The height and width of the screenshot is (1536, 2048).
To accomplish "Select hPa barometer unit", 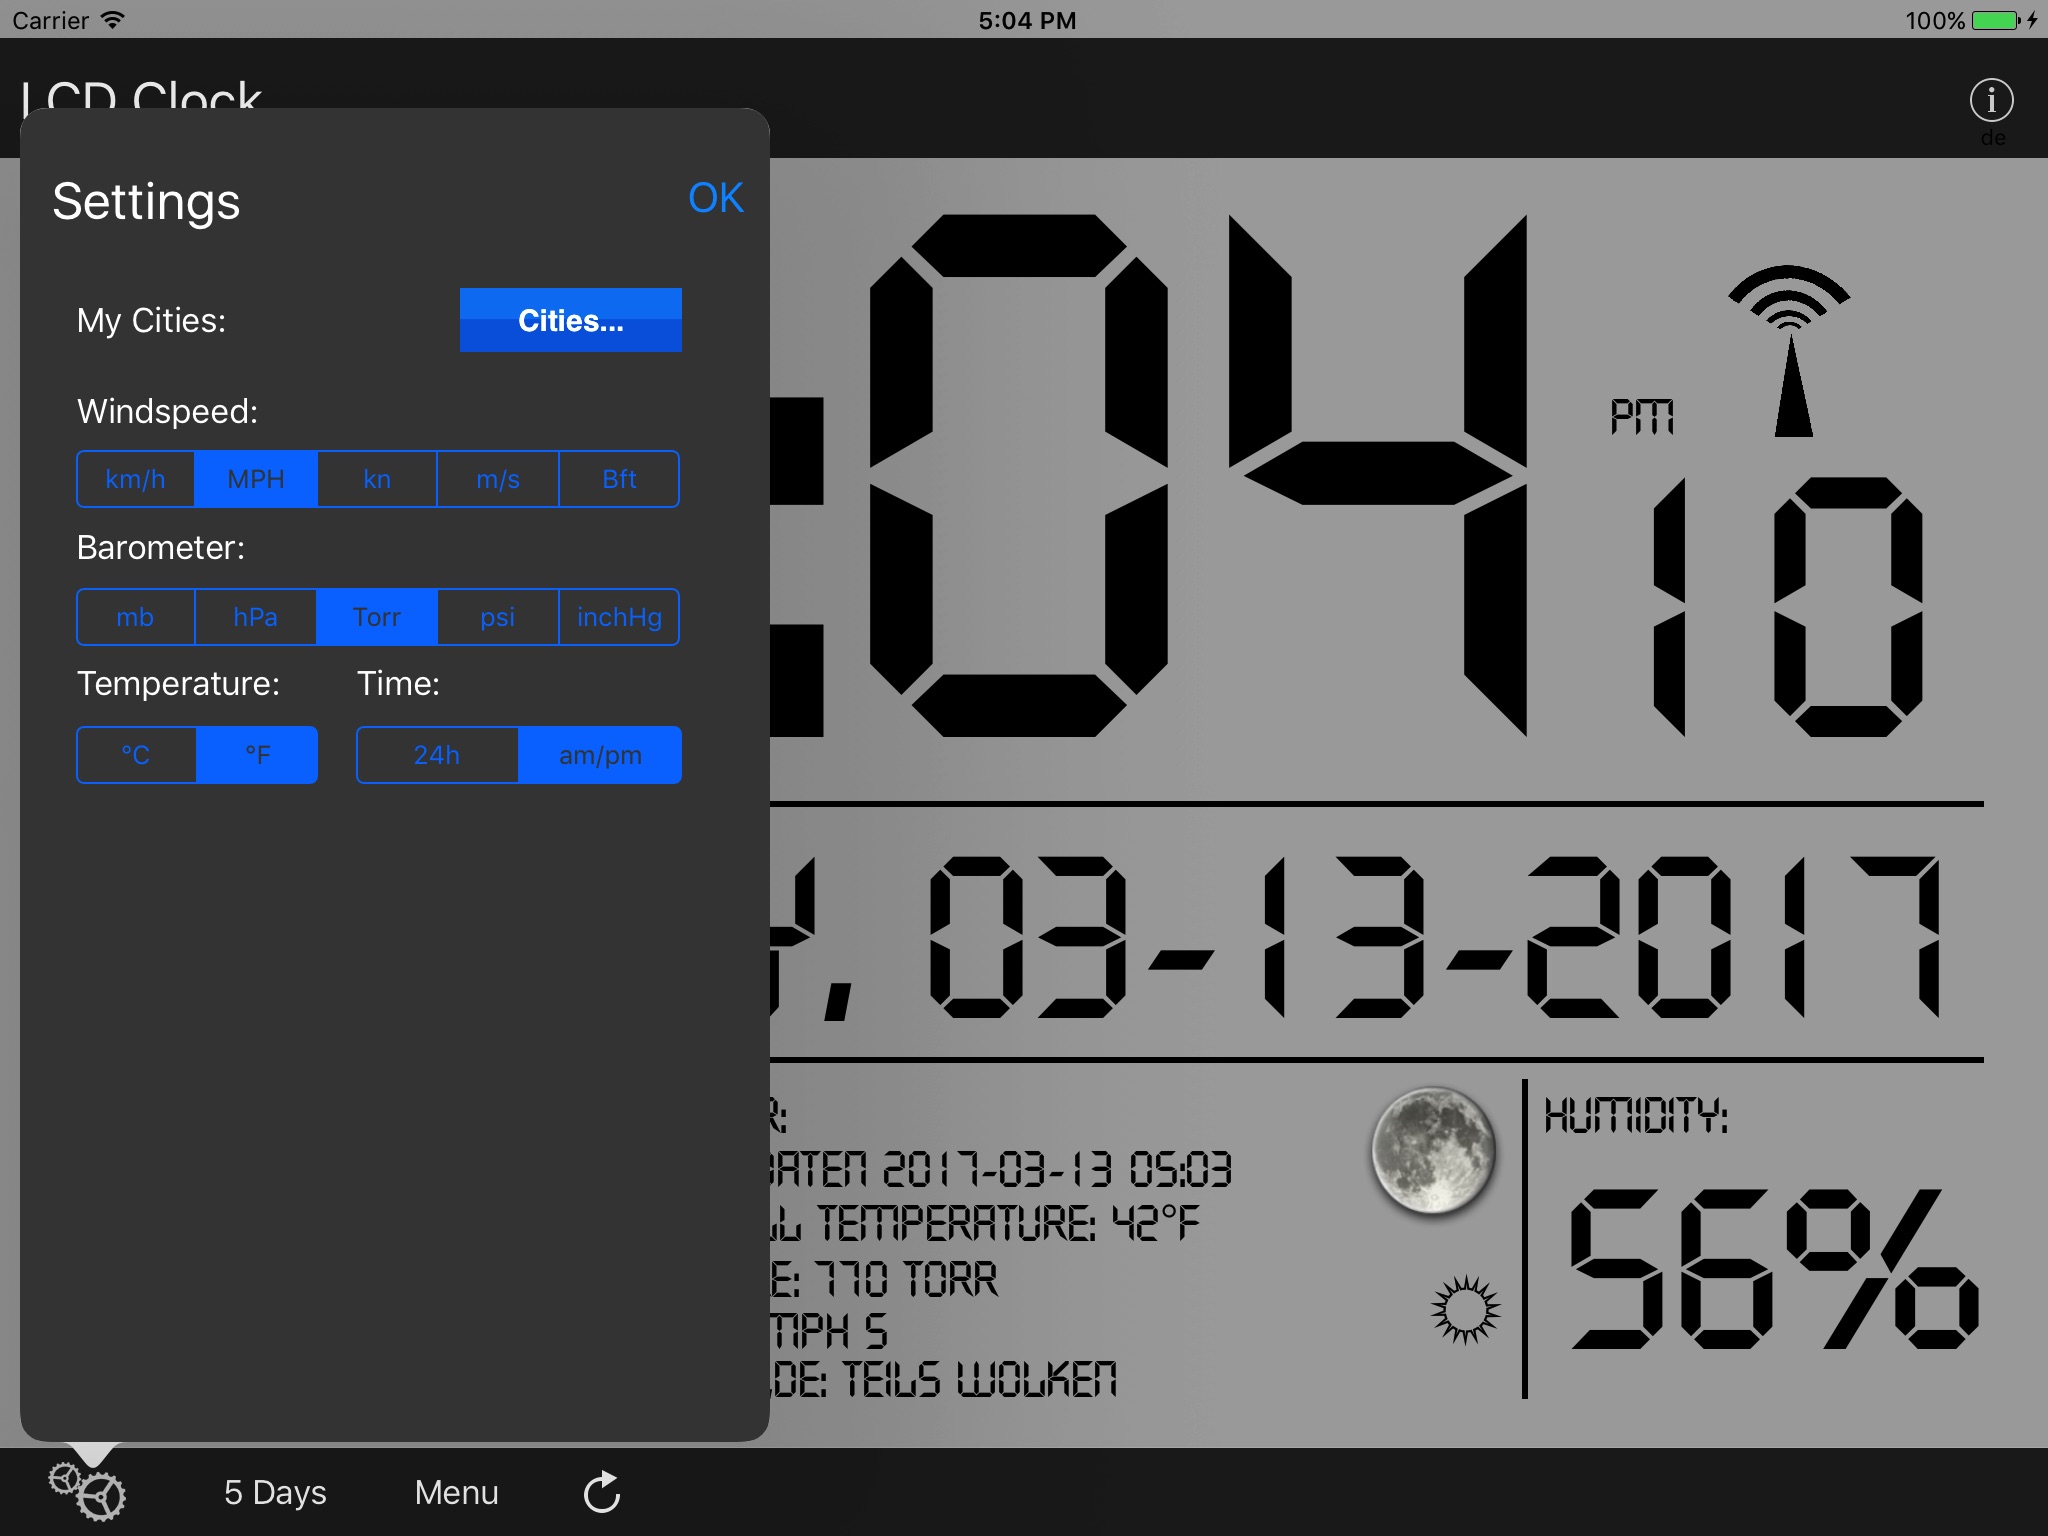I will [x=258, y=615].
